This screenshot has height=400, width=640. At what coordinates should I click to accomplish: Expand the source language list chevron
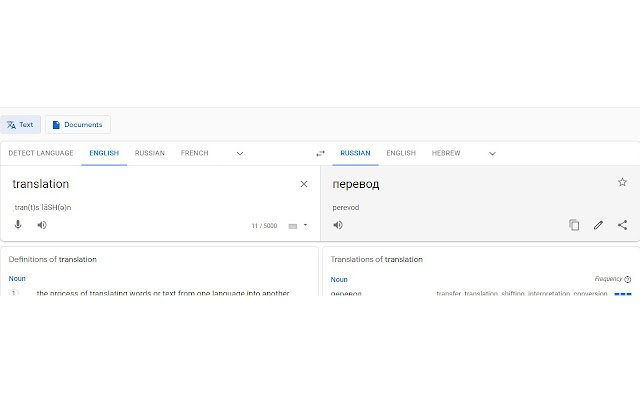[x=240, y=153]
